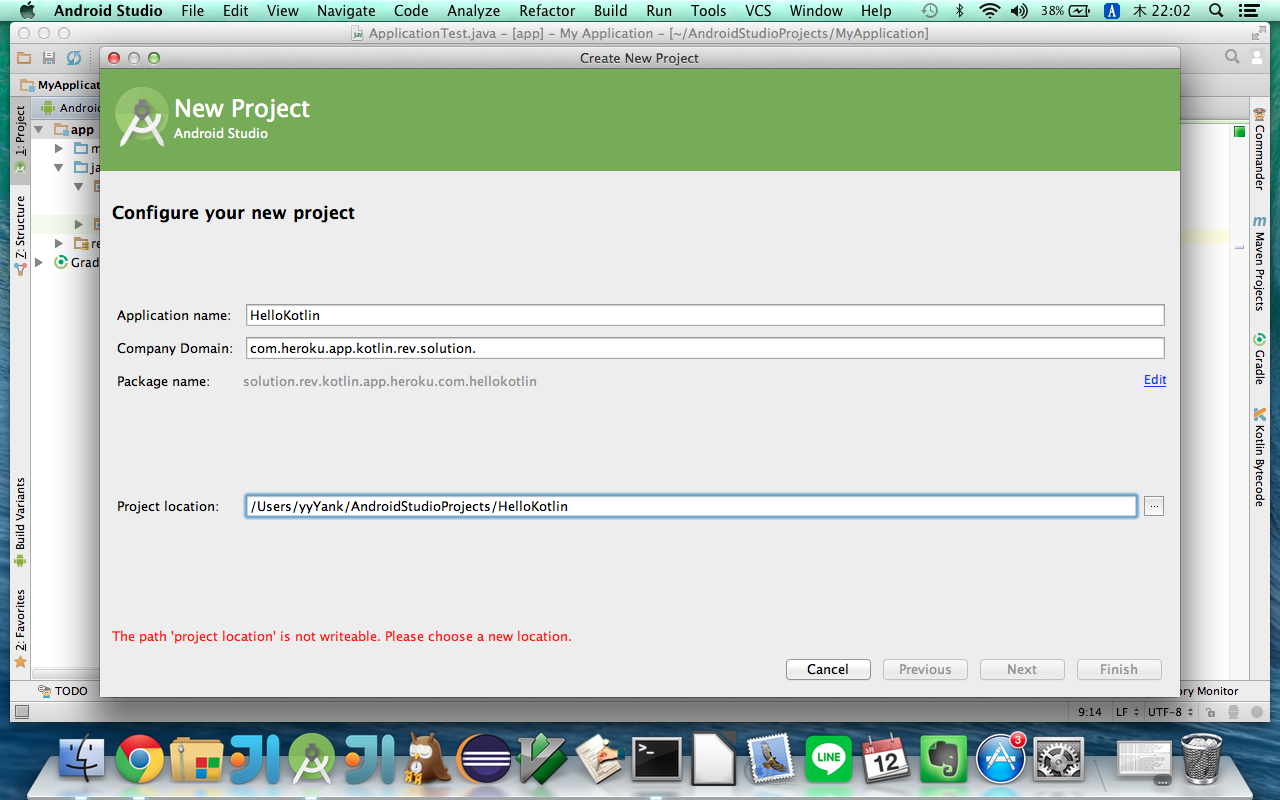Open the TODO tool window tab

click(x=63, y=691)
